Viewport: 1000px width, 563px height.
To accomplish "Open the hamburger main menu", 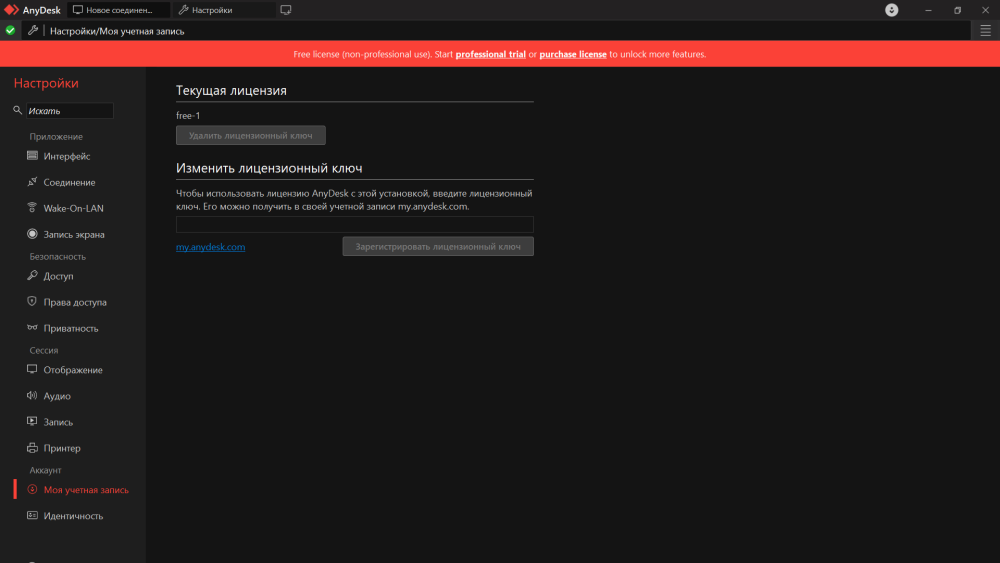I will point(985,31).
